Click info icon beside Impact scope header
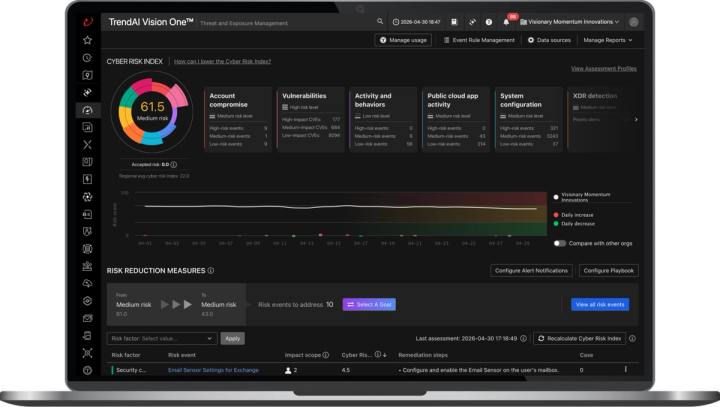The image size is (720, 407). pos(326,355)
